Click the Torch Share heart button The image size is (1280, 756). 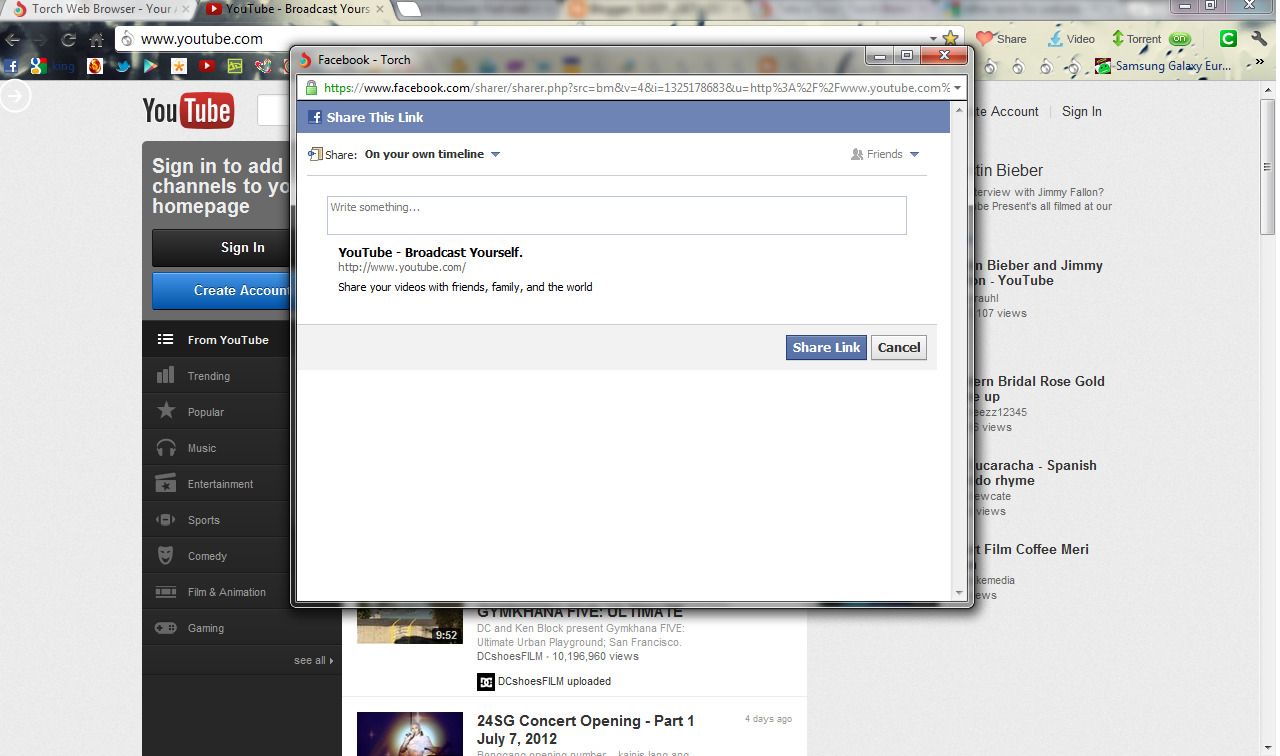pos(1002,39)
